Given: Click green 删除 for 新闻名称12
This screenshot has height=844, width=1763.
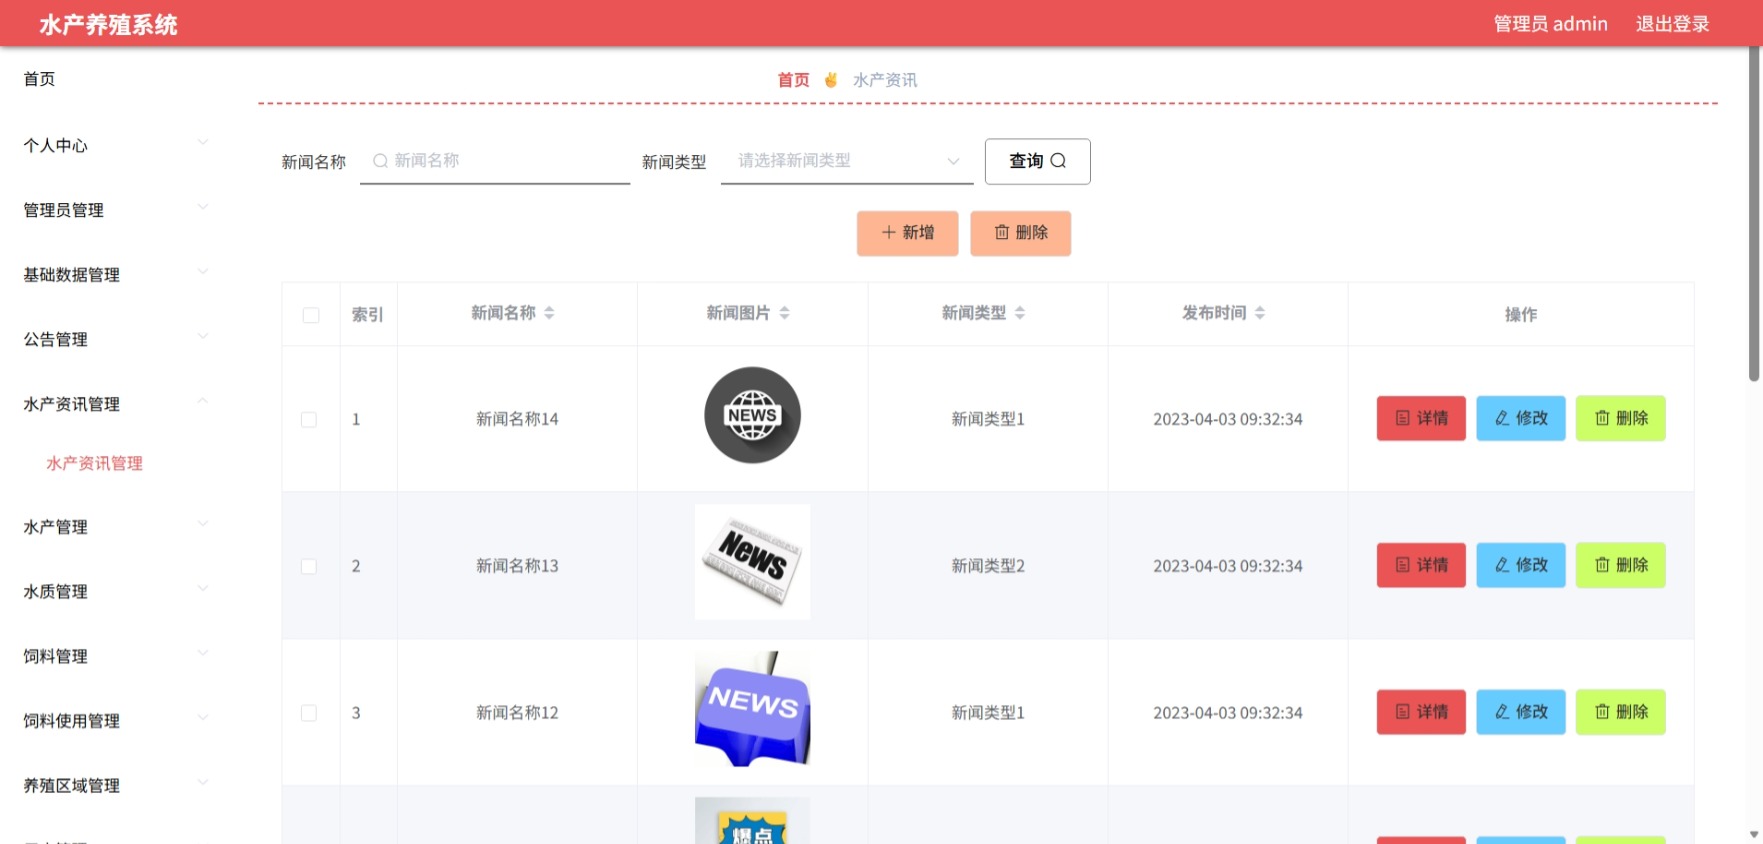Looking at the screenshot, I should tap(1621, 712).
